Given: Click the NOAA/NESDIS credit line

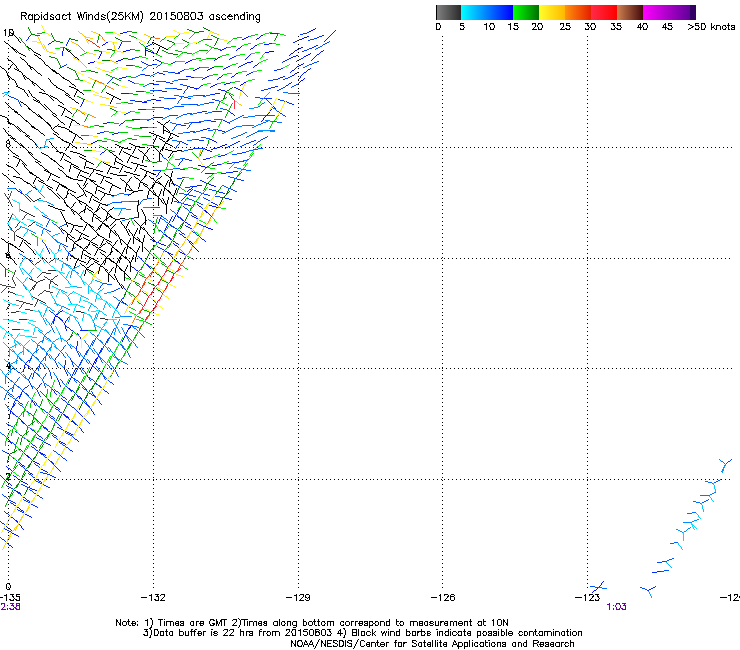Looking at the screenshot, I should coord(432,644).
